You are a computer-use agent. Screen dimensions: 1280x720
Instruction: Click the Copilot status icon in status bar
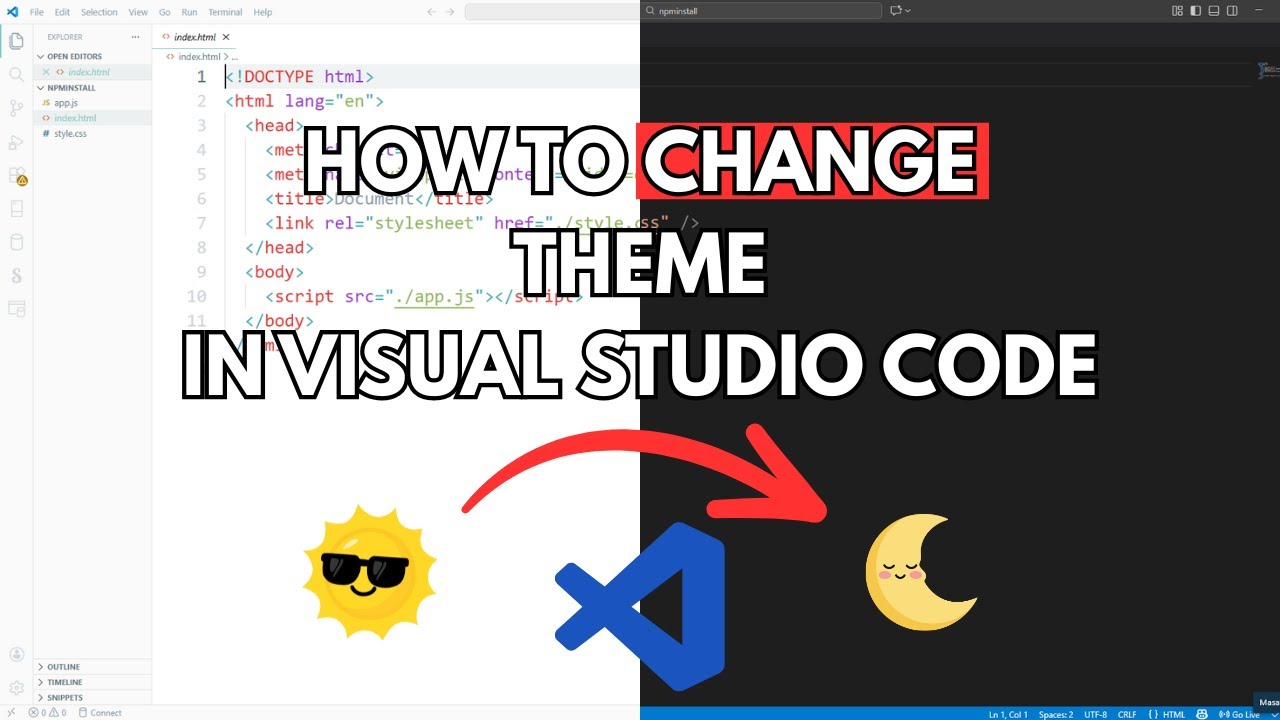coord(1201,714)
